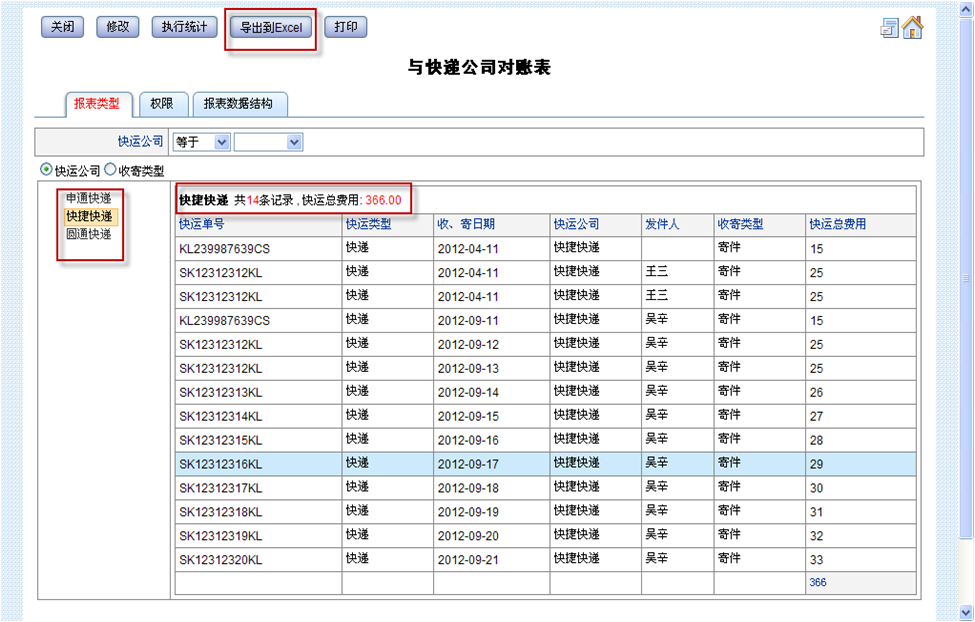This screenshot has width=975, height=622.
Task: Click the 关闭 button
Action: (62, 27)
